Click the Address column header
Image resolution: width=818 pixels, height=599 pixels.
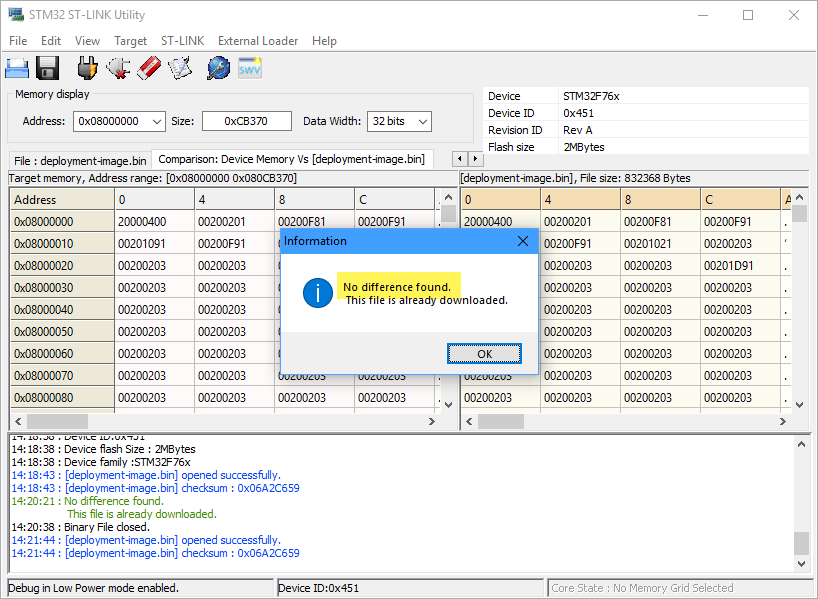[62, 199]
